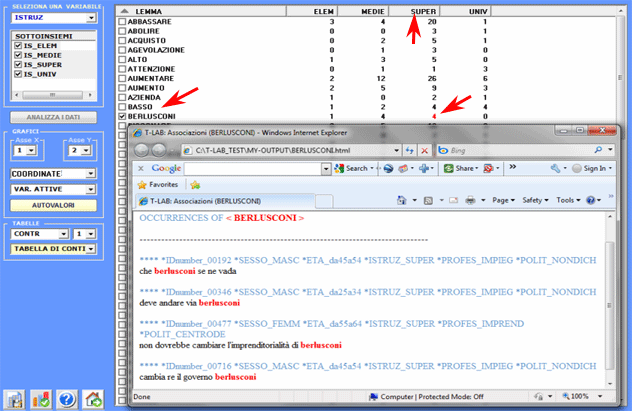
Task: Uncheck the IS_SUPER subset checkbox
Action: click(18, 64)
